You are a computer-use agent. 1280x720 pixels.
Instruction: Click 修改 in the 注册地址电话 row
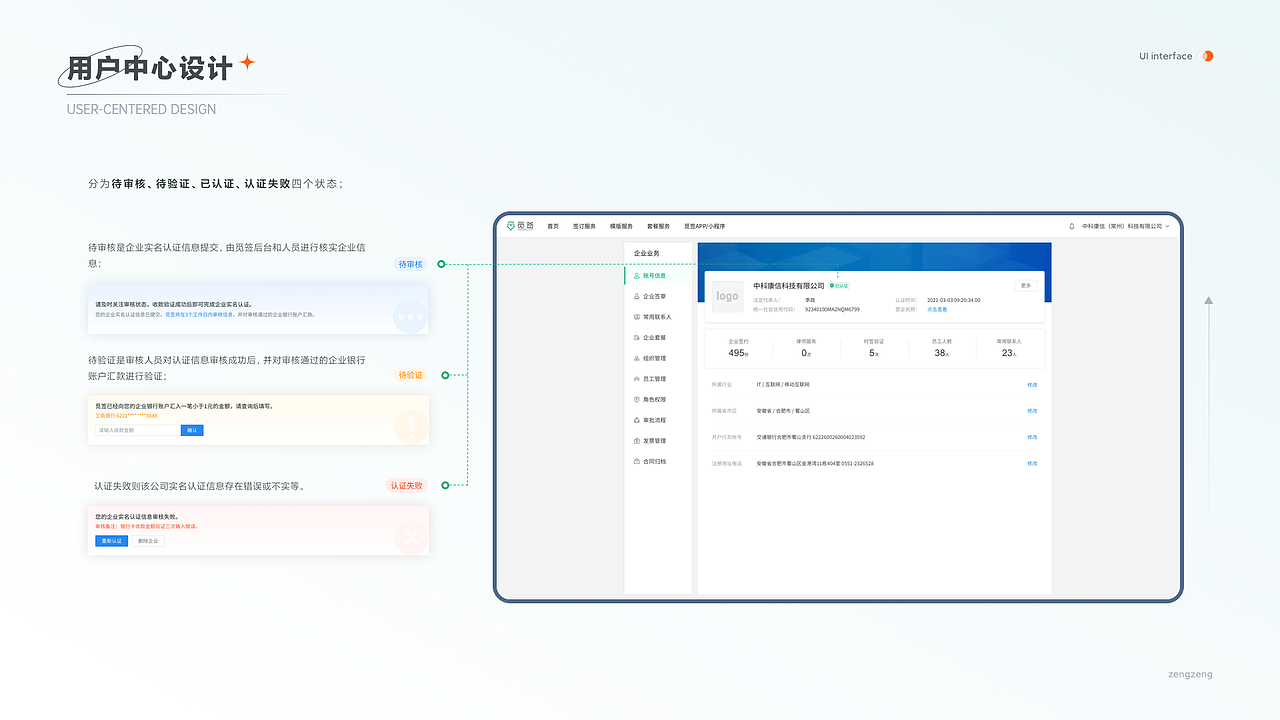pos(1032,463)
